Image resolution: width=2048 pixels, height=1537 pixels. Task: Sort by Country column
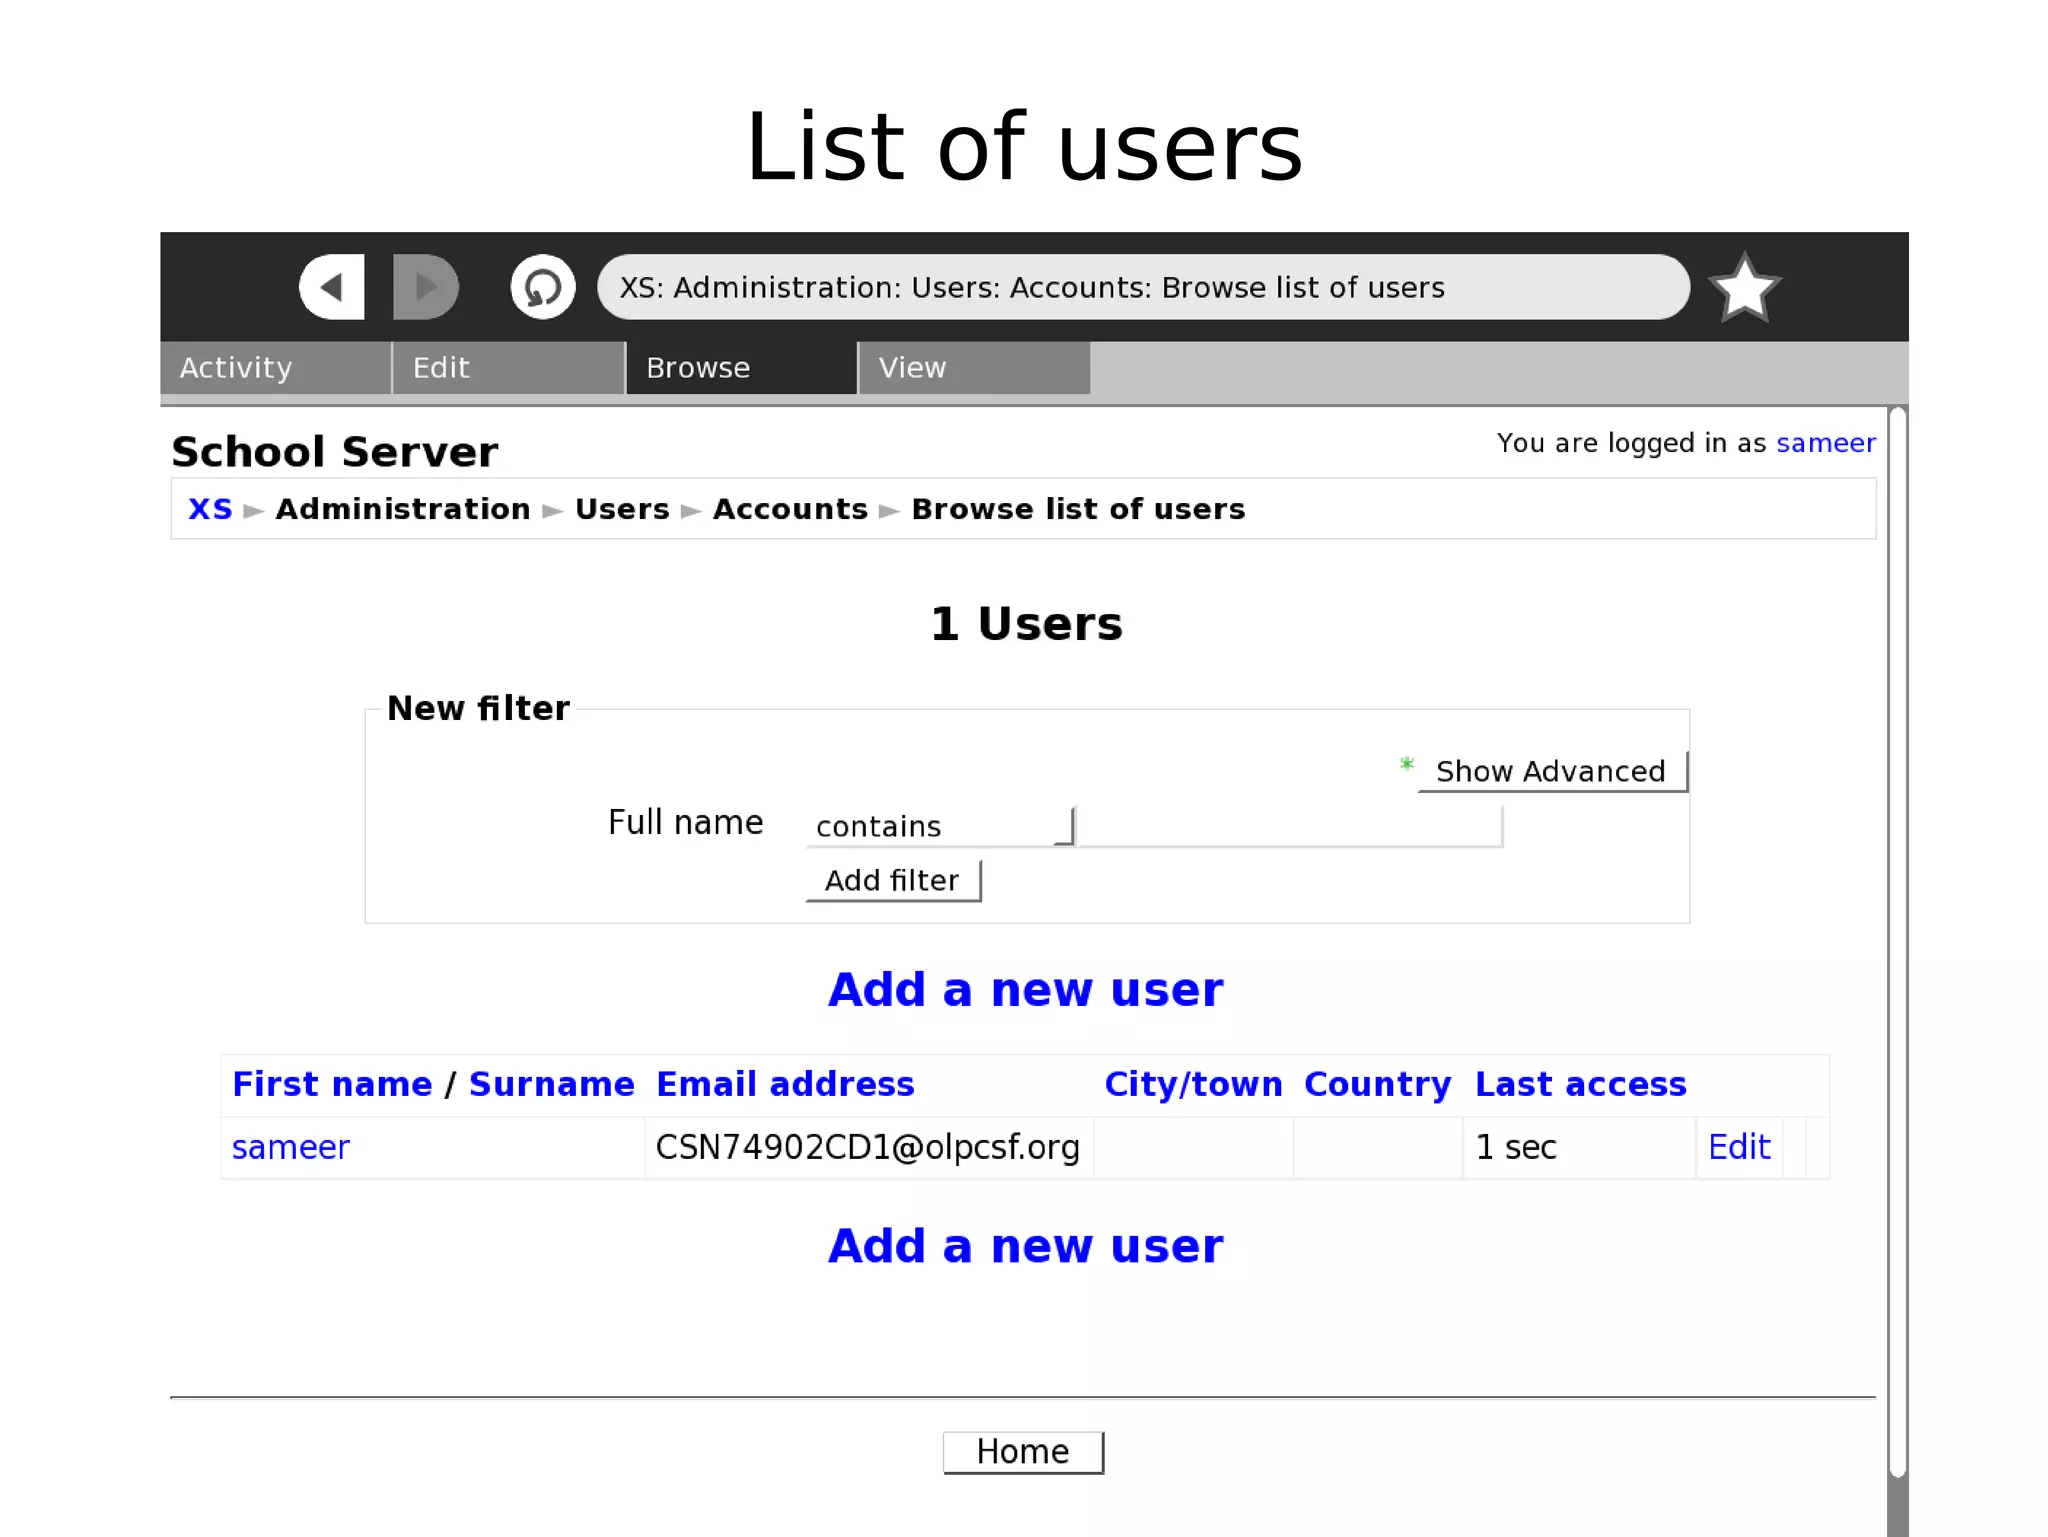1377,1084
